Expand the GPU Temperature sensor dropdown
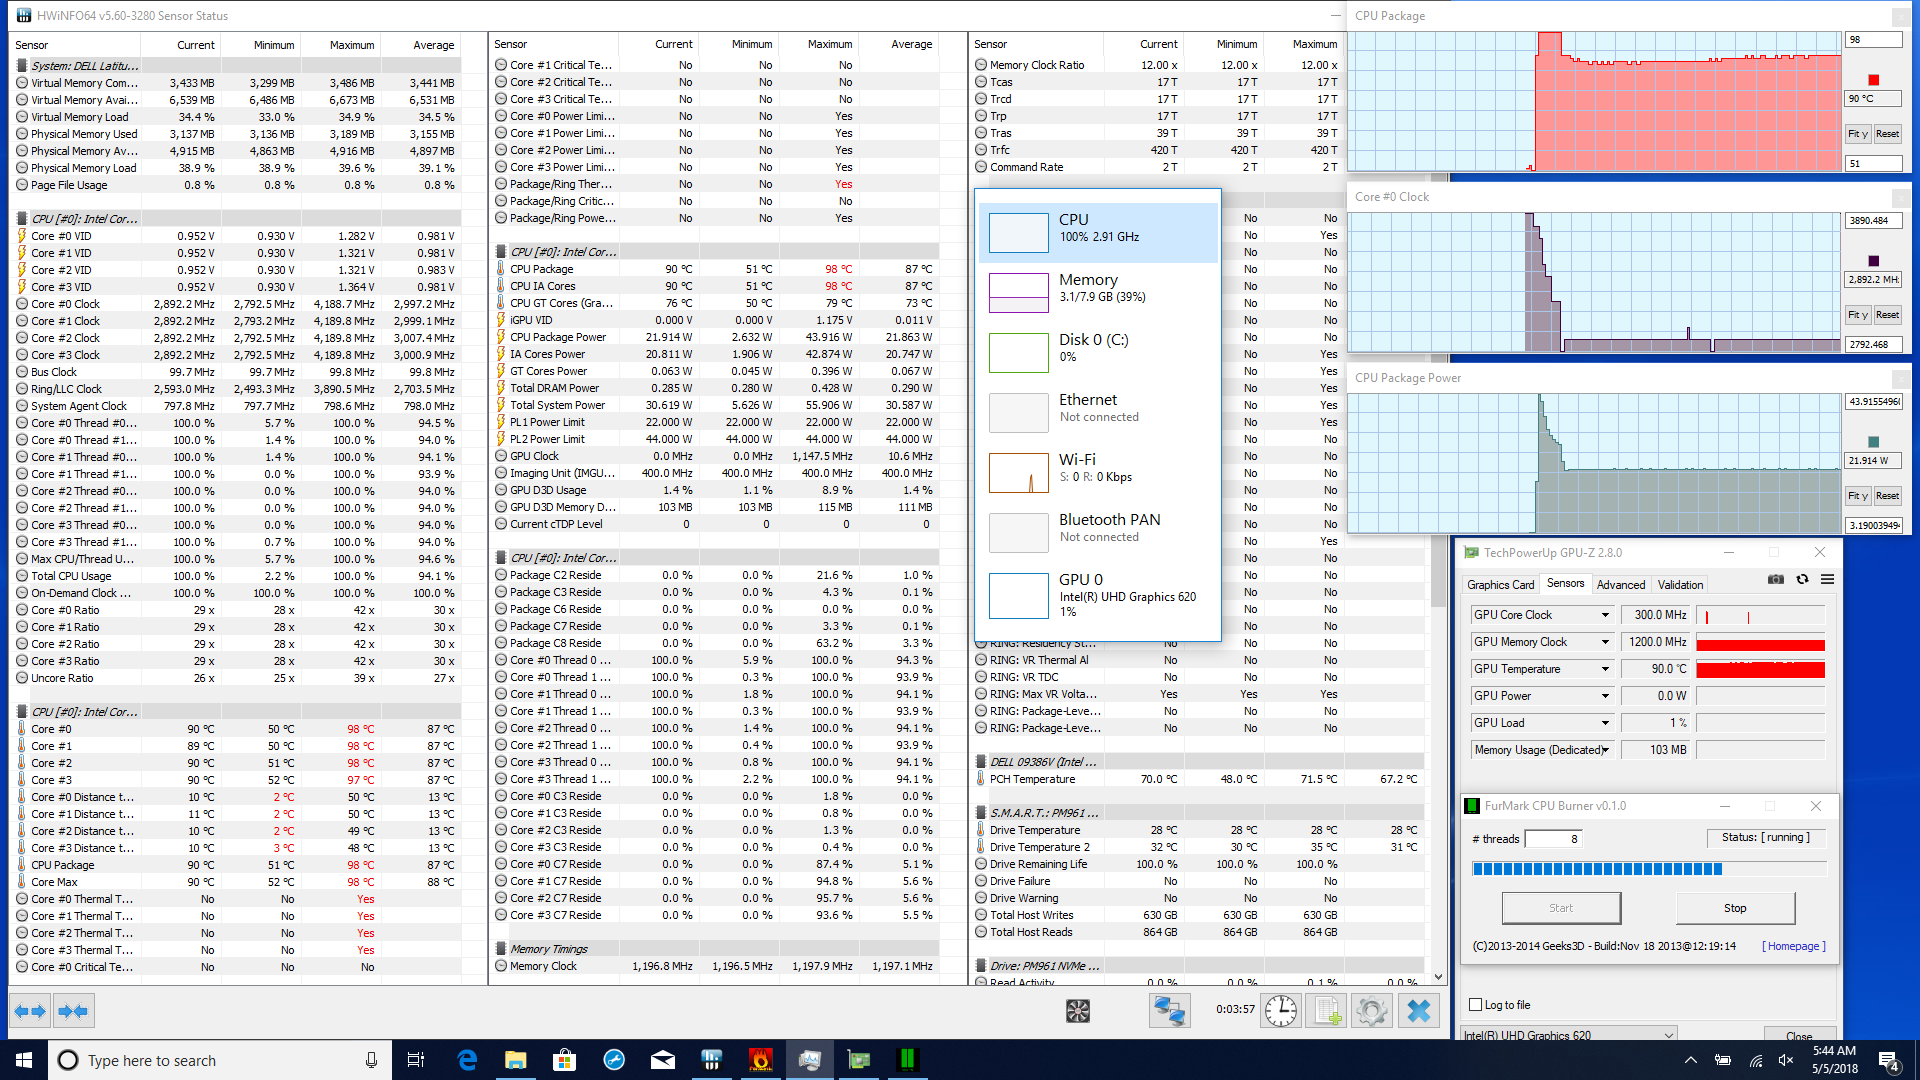Image resolution: width=1920 pixels, height=1080 pixels. pos(1605,669)
